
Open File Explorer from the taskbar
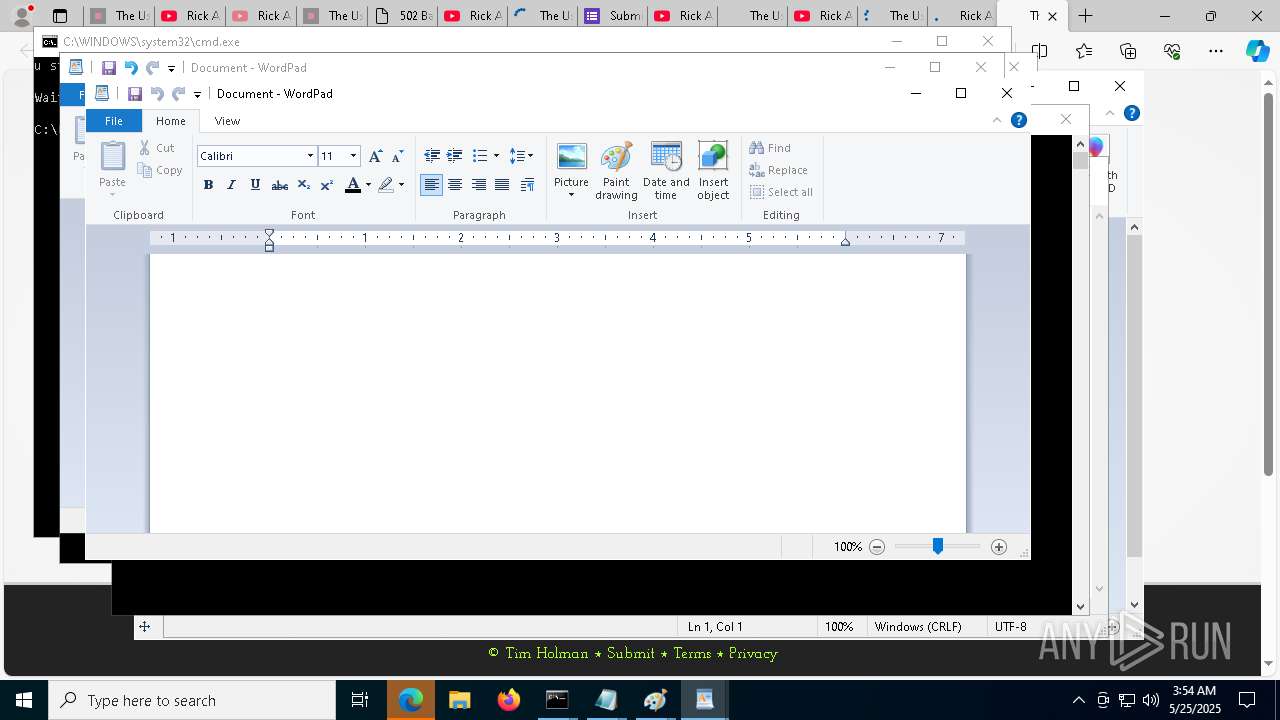pyautogui.click(x=460, y=700)
